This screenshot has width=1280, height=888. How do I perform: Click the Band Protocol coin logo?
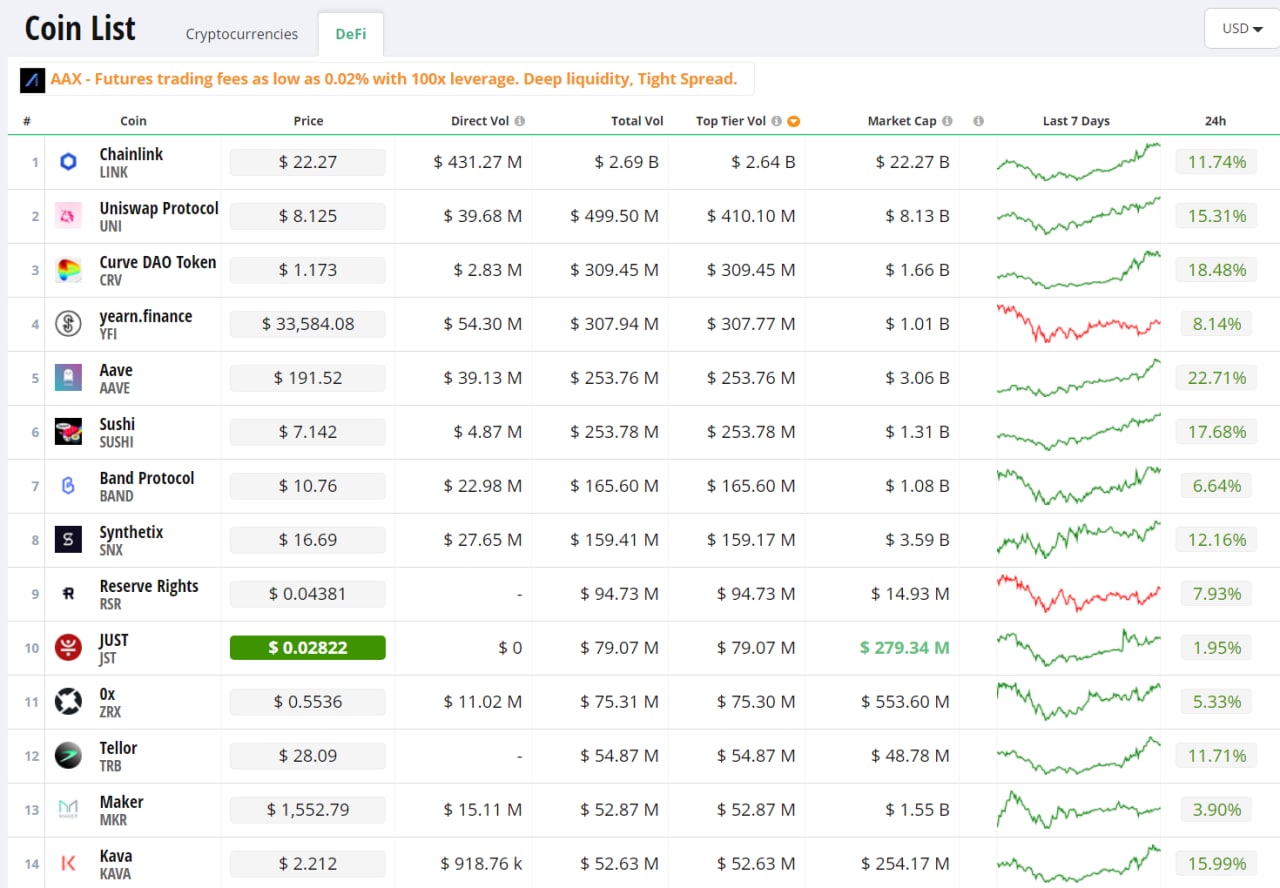(x=68, y=486)
